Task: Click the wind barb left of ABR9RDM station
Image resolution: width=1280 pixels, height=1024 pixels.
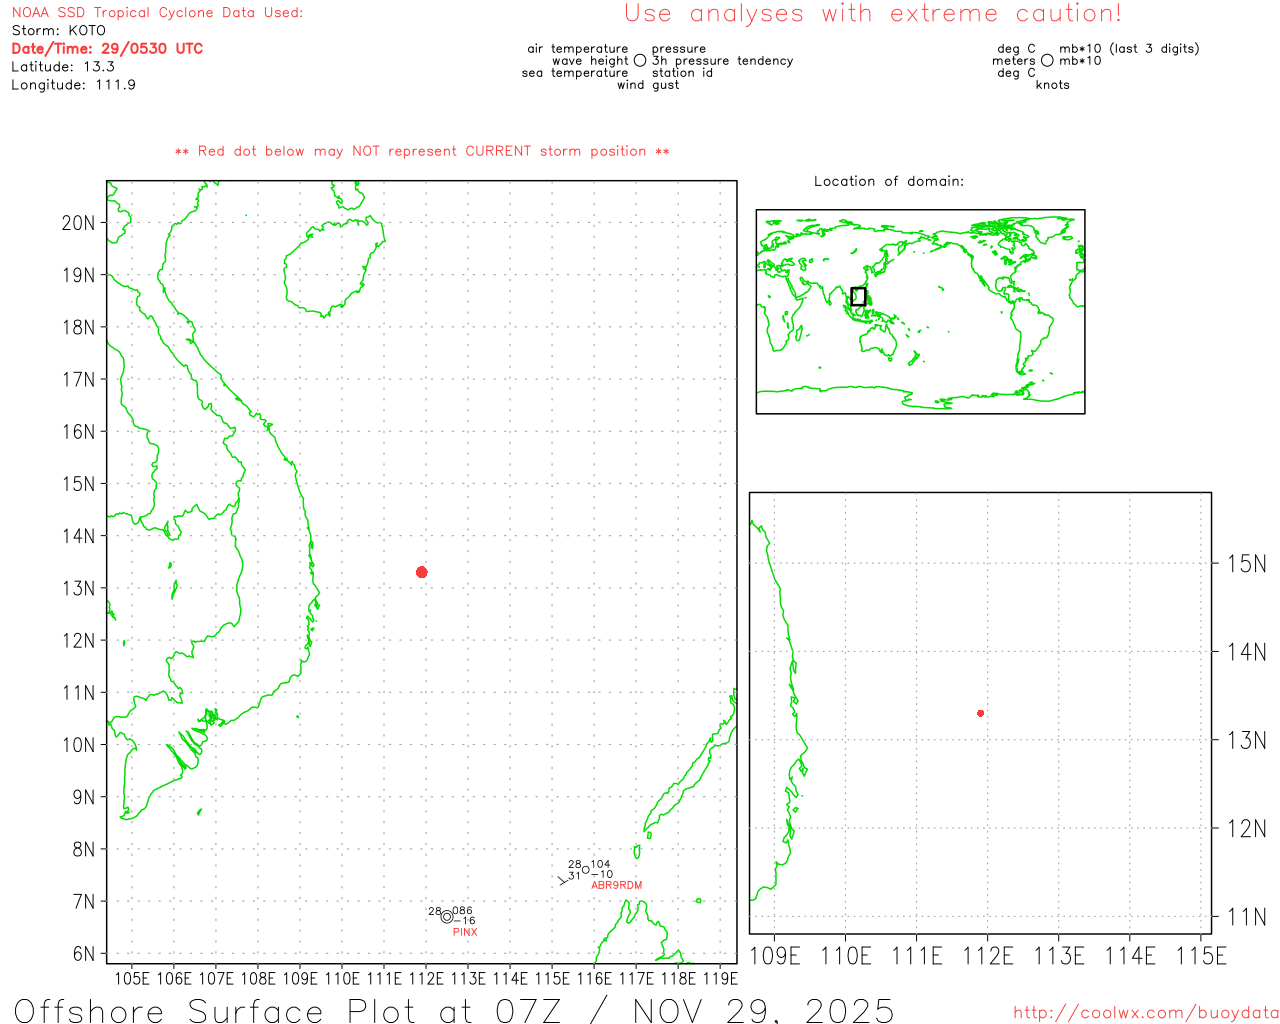Action: pyautogui.click(x=564, y=880)
